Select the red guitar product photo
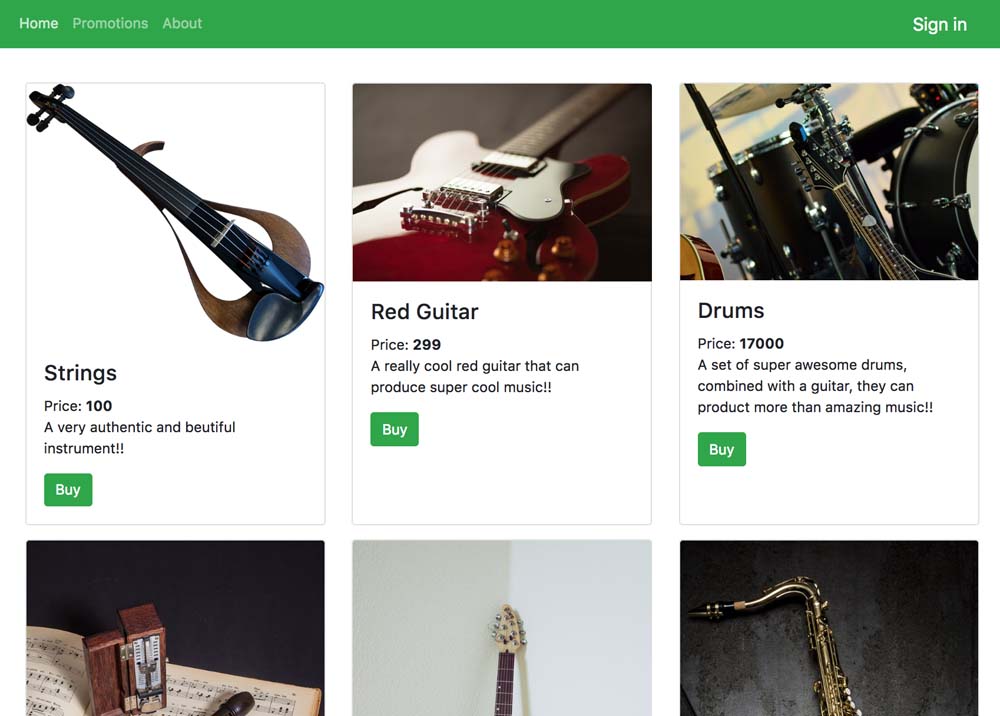 [502, 182]
